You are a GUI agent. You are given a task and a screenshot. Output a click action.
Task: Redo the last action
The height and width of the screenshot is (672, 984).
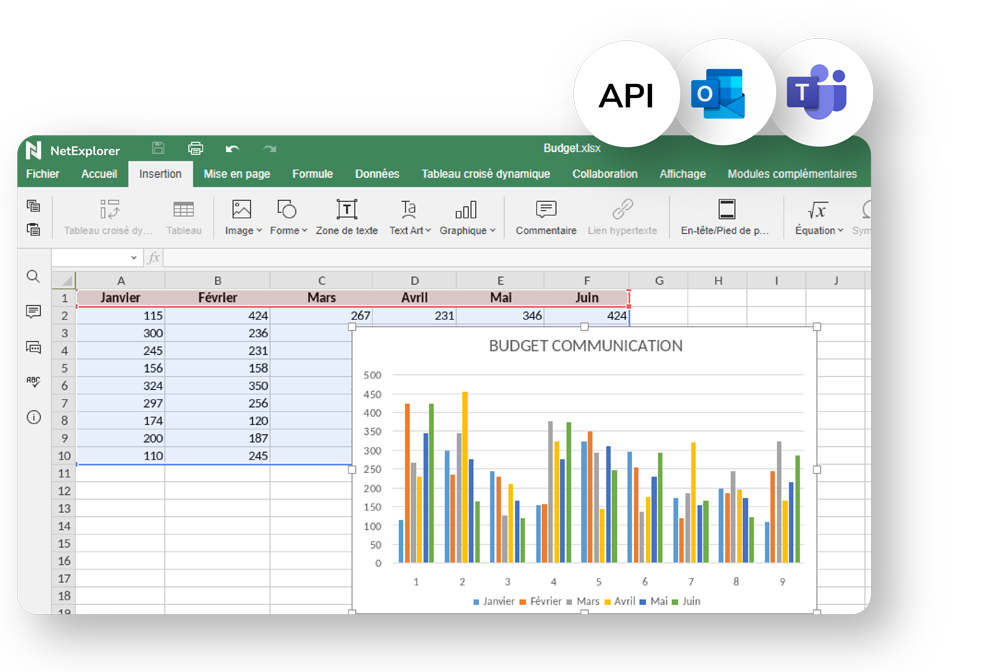coord(270,149)
